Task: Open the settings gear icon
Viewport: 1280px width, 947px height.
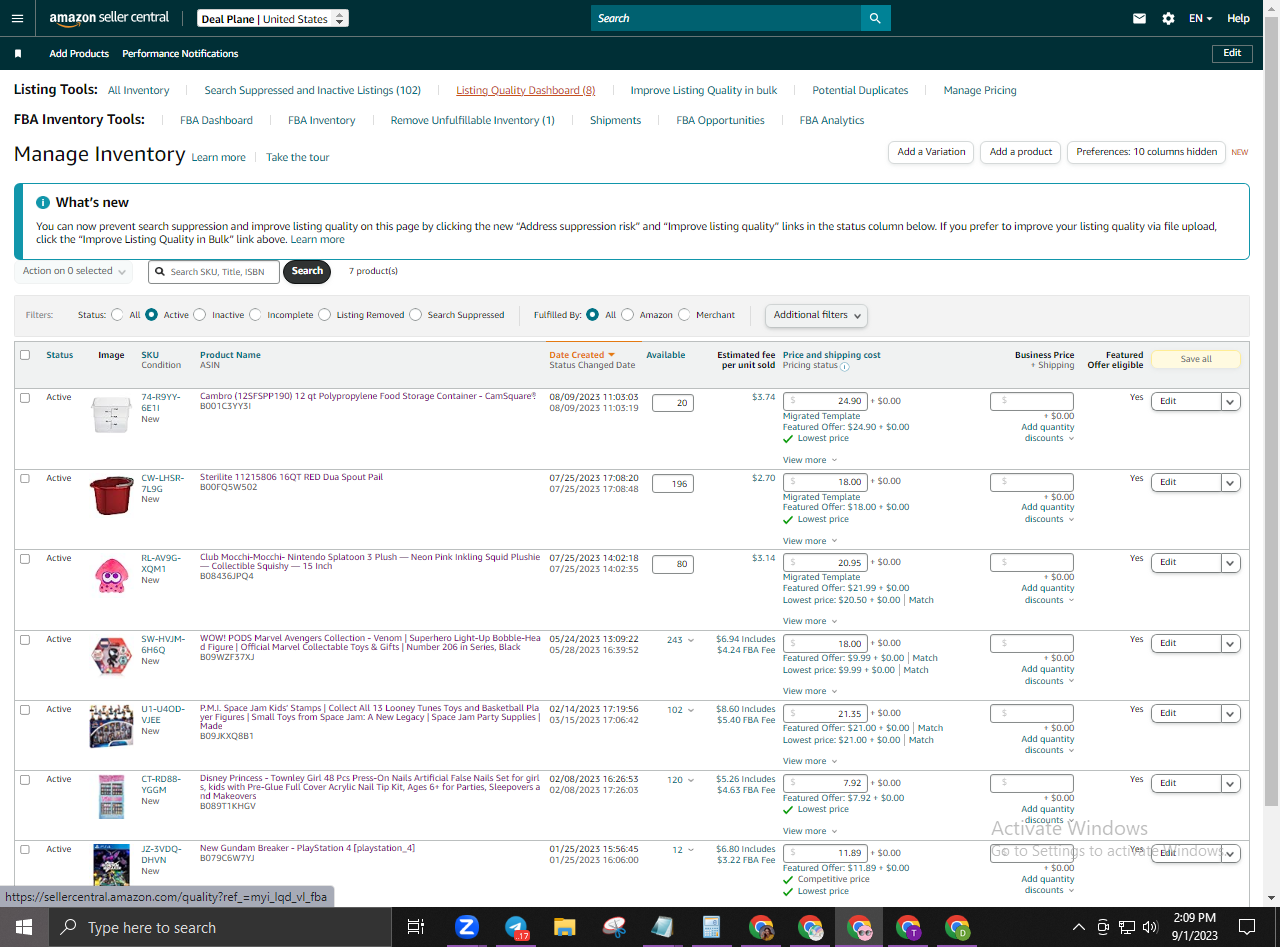Action: click(1168, 18)
